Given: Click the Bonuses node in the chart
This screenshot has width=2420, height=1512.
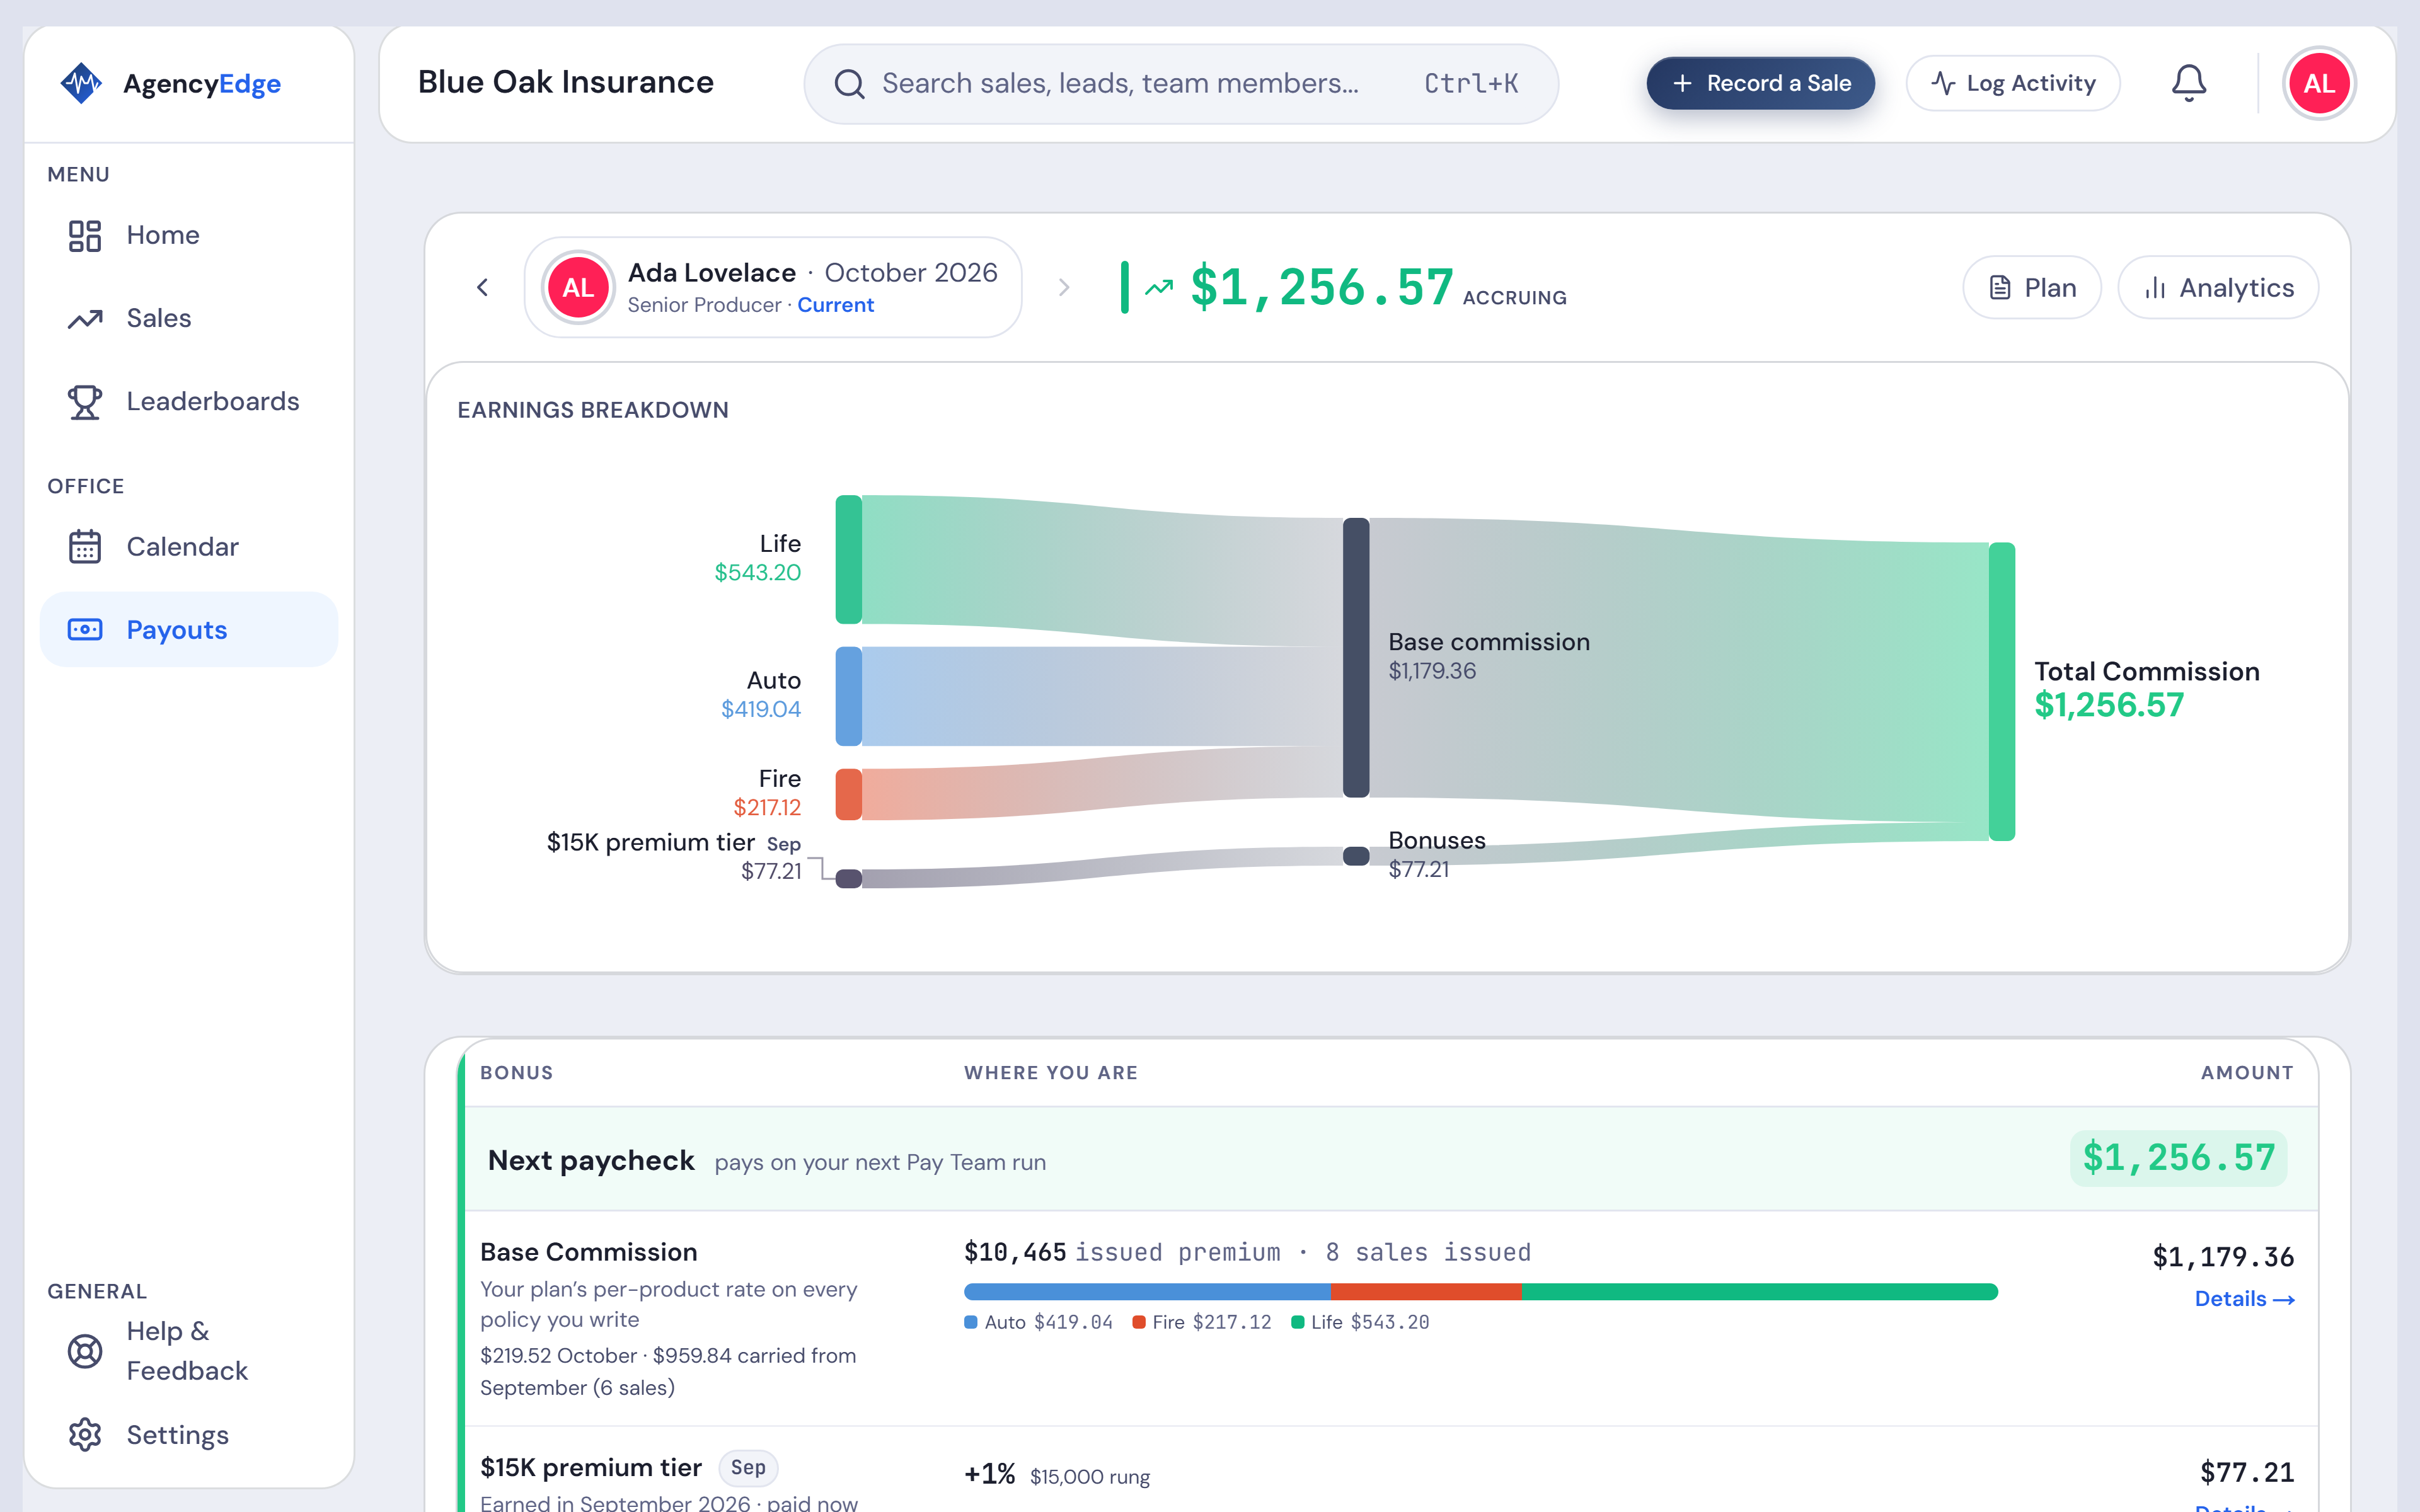Looking at the screenshot, I should point(1355,855).
